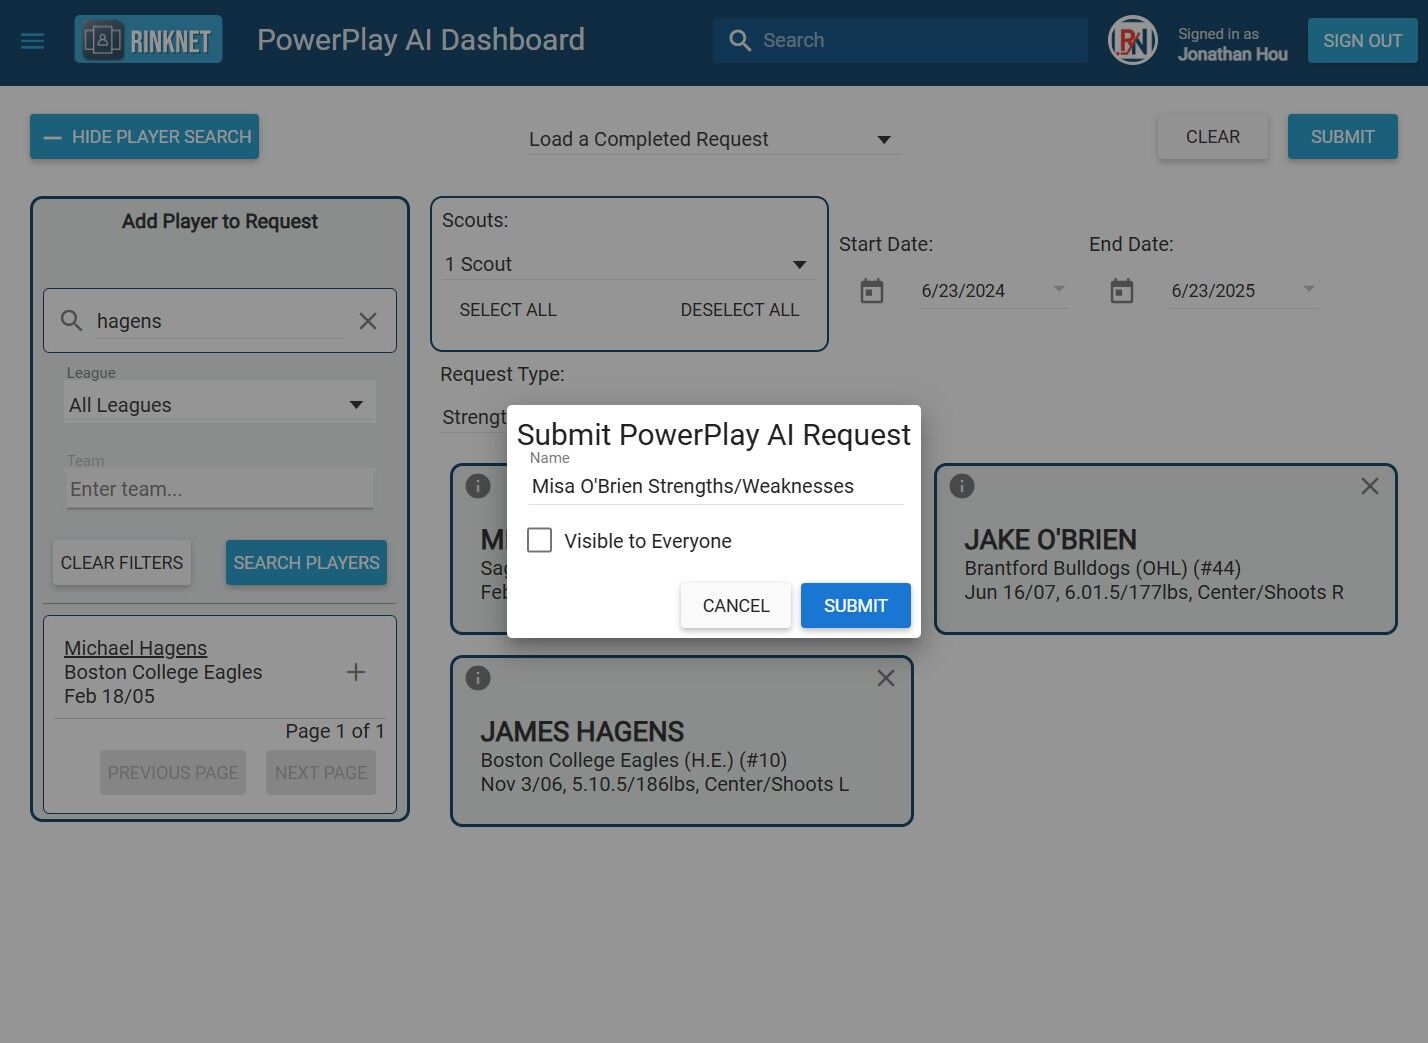Cancel the Submit PowerPlay AI Request dialog
1428x1043 pixels.
pyautogui.click(x=736, y=606)
